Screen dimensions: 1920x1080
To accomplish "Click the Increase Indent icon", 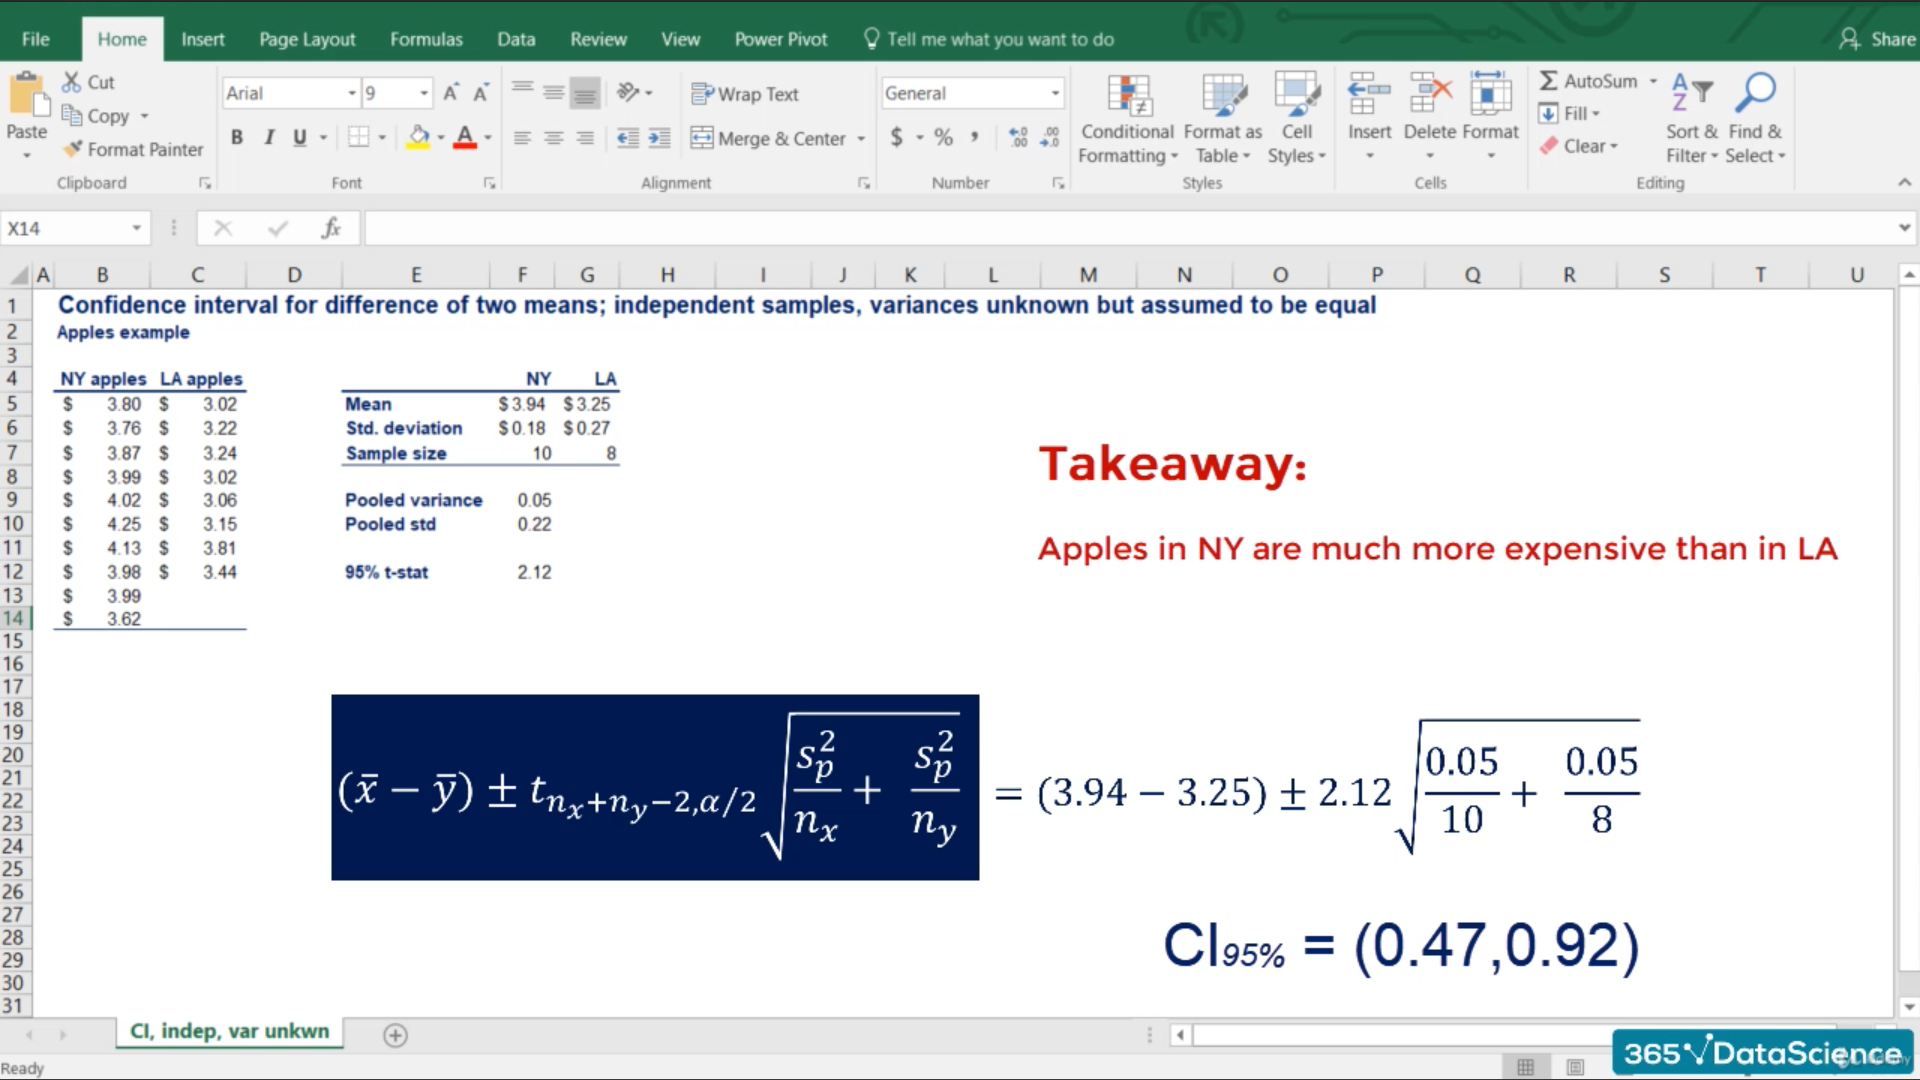I will tap(659, 138).
